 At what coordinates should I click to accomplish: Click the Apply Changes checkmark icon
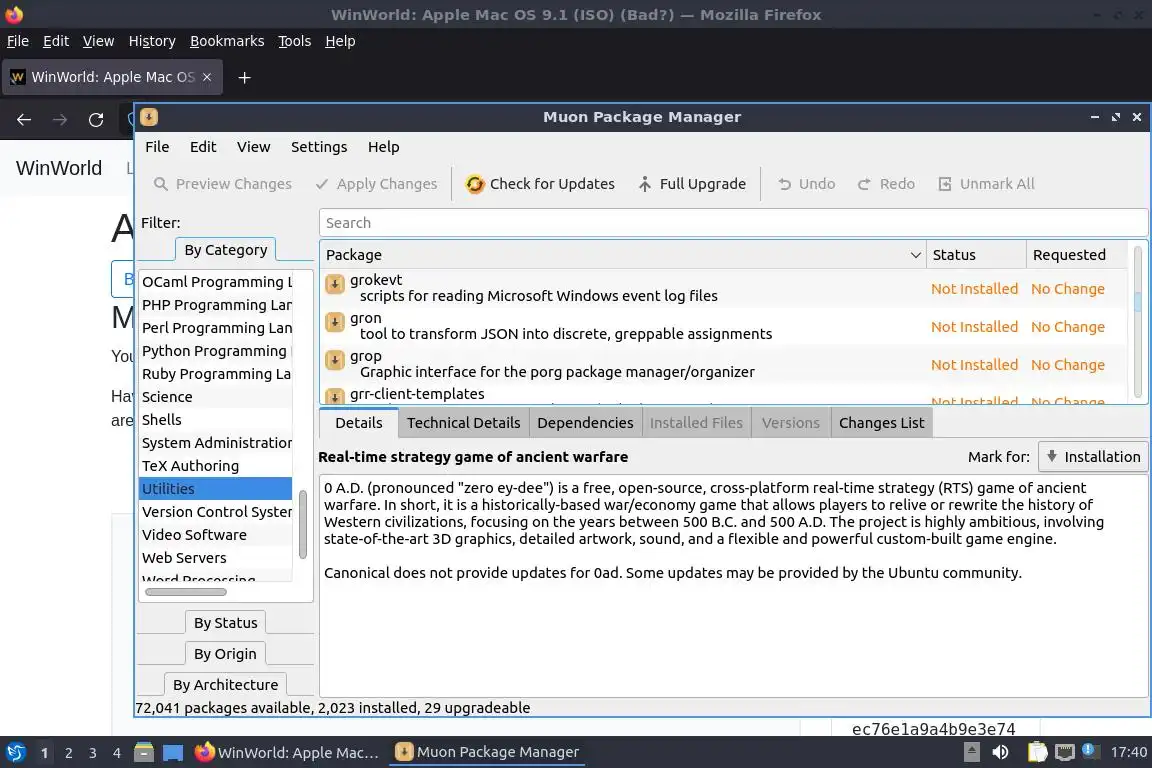point(322,184)
